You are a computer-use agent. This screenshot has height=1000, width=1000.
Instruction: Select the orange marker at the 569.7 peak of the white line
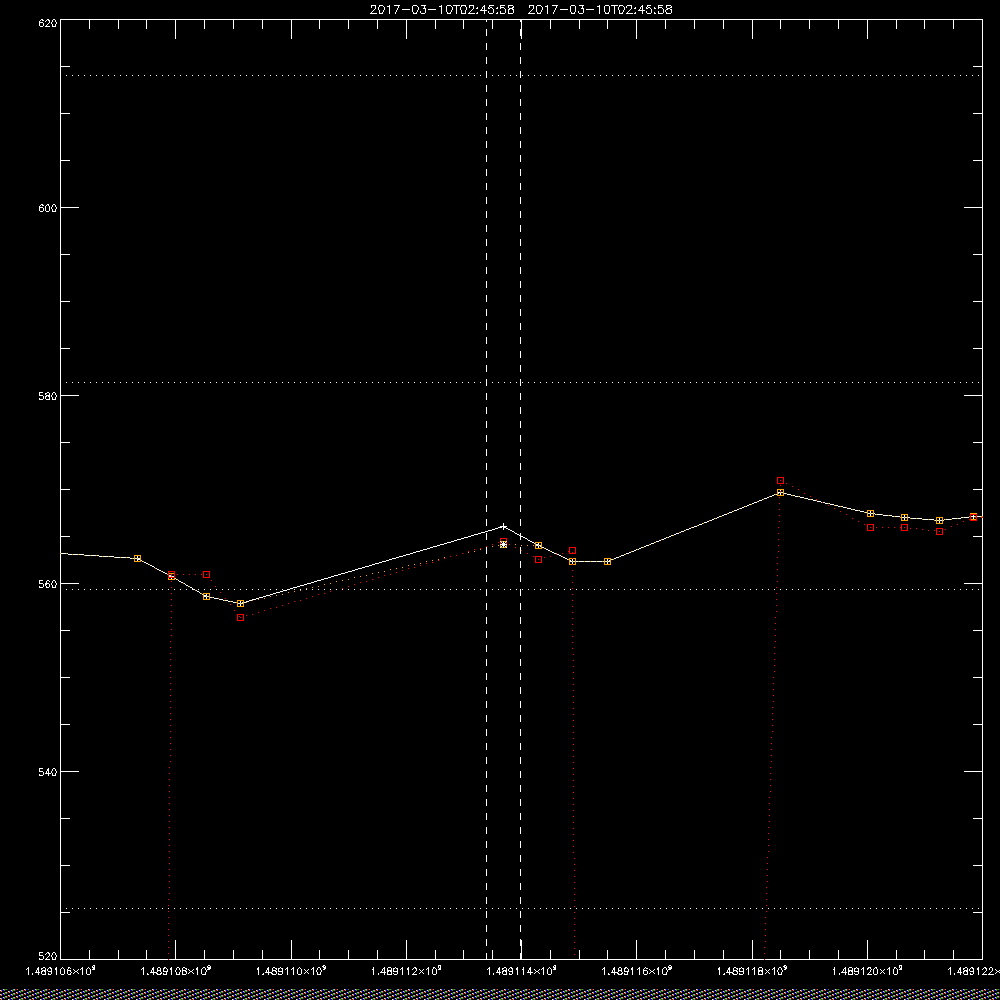(780, 492)
